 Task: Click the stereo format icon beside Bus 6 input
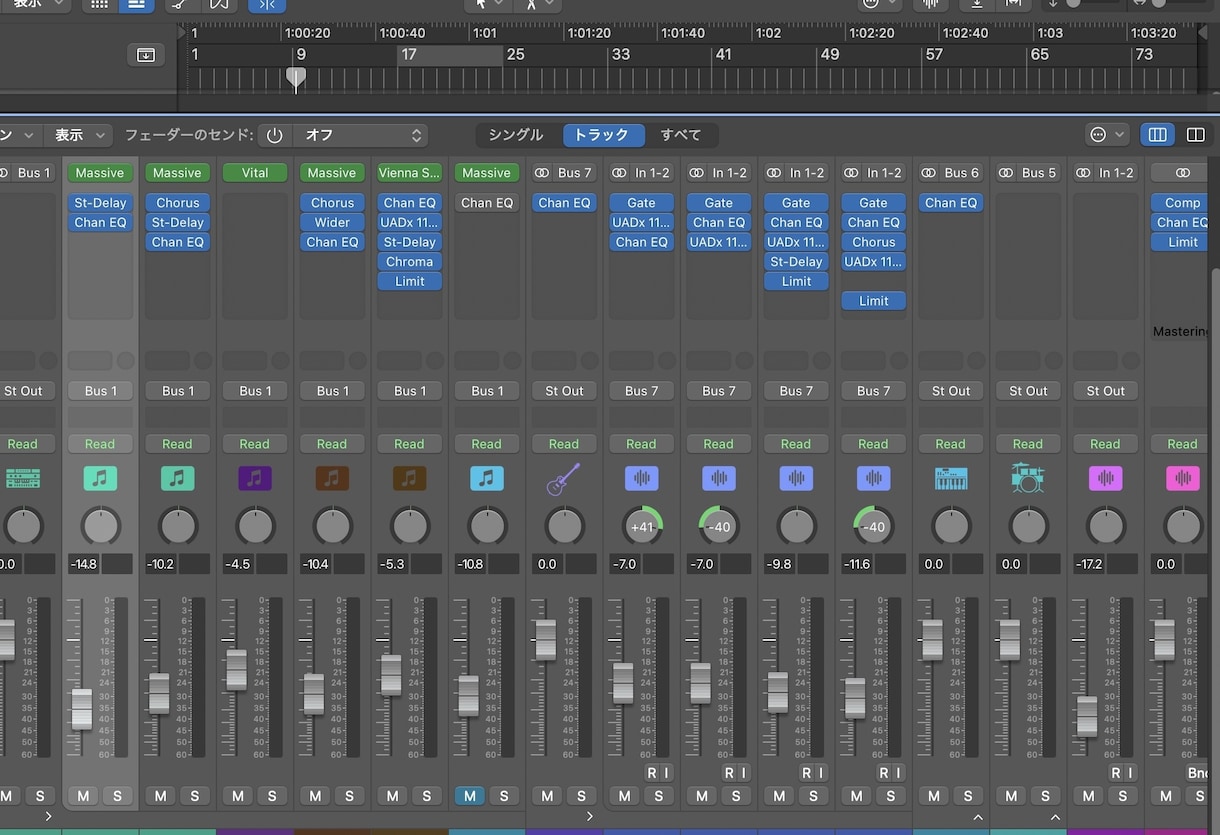coord(930,173)
